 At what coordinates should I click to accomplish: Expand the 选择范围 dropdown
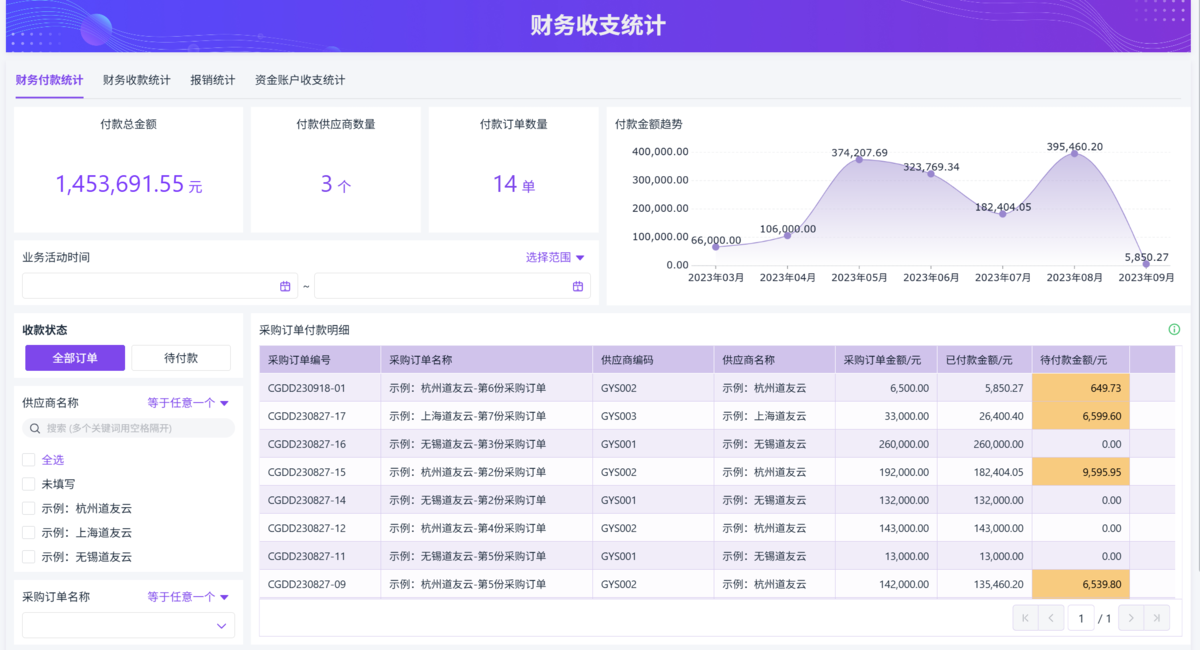555,257
